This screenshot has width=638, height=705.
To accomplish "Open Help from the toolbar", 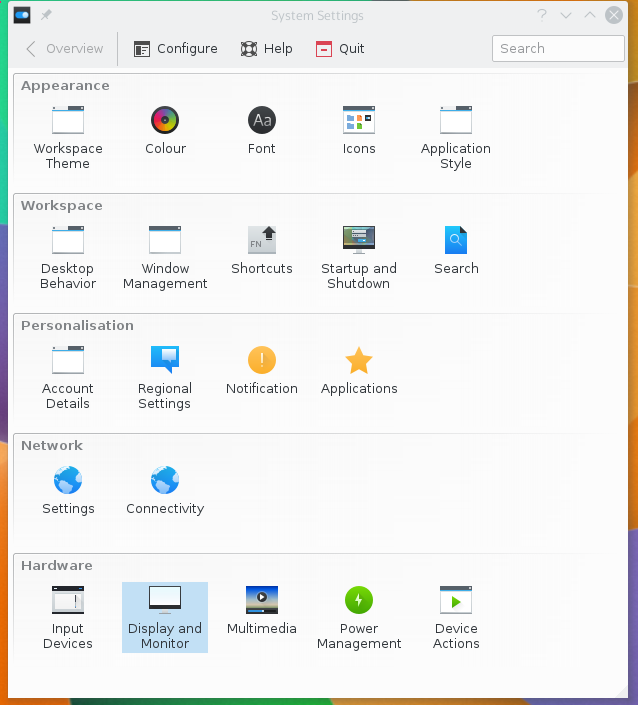I will [266, 49].
